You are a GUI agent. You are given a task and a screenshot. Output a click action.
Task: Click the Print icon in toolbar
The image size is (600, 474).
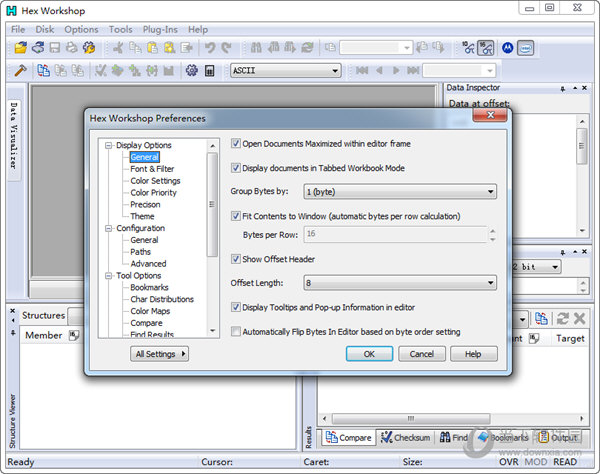tap(72, 48)
